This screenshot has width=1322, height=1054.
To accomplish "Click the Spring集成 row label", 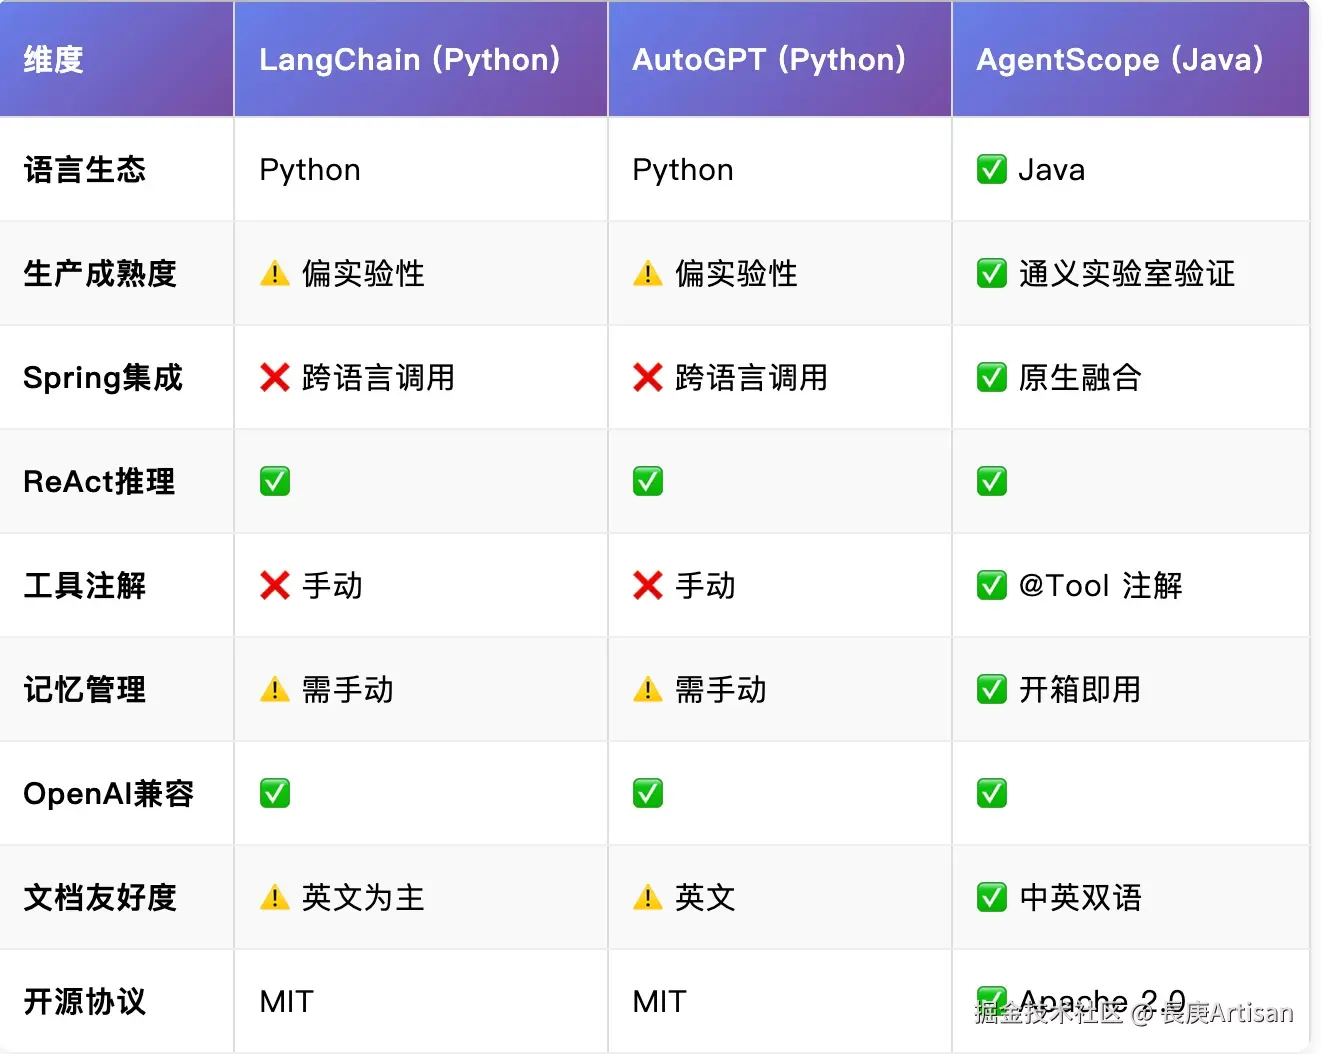I will pos(103,377).
